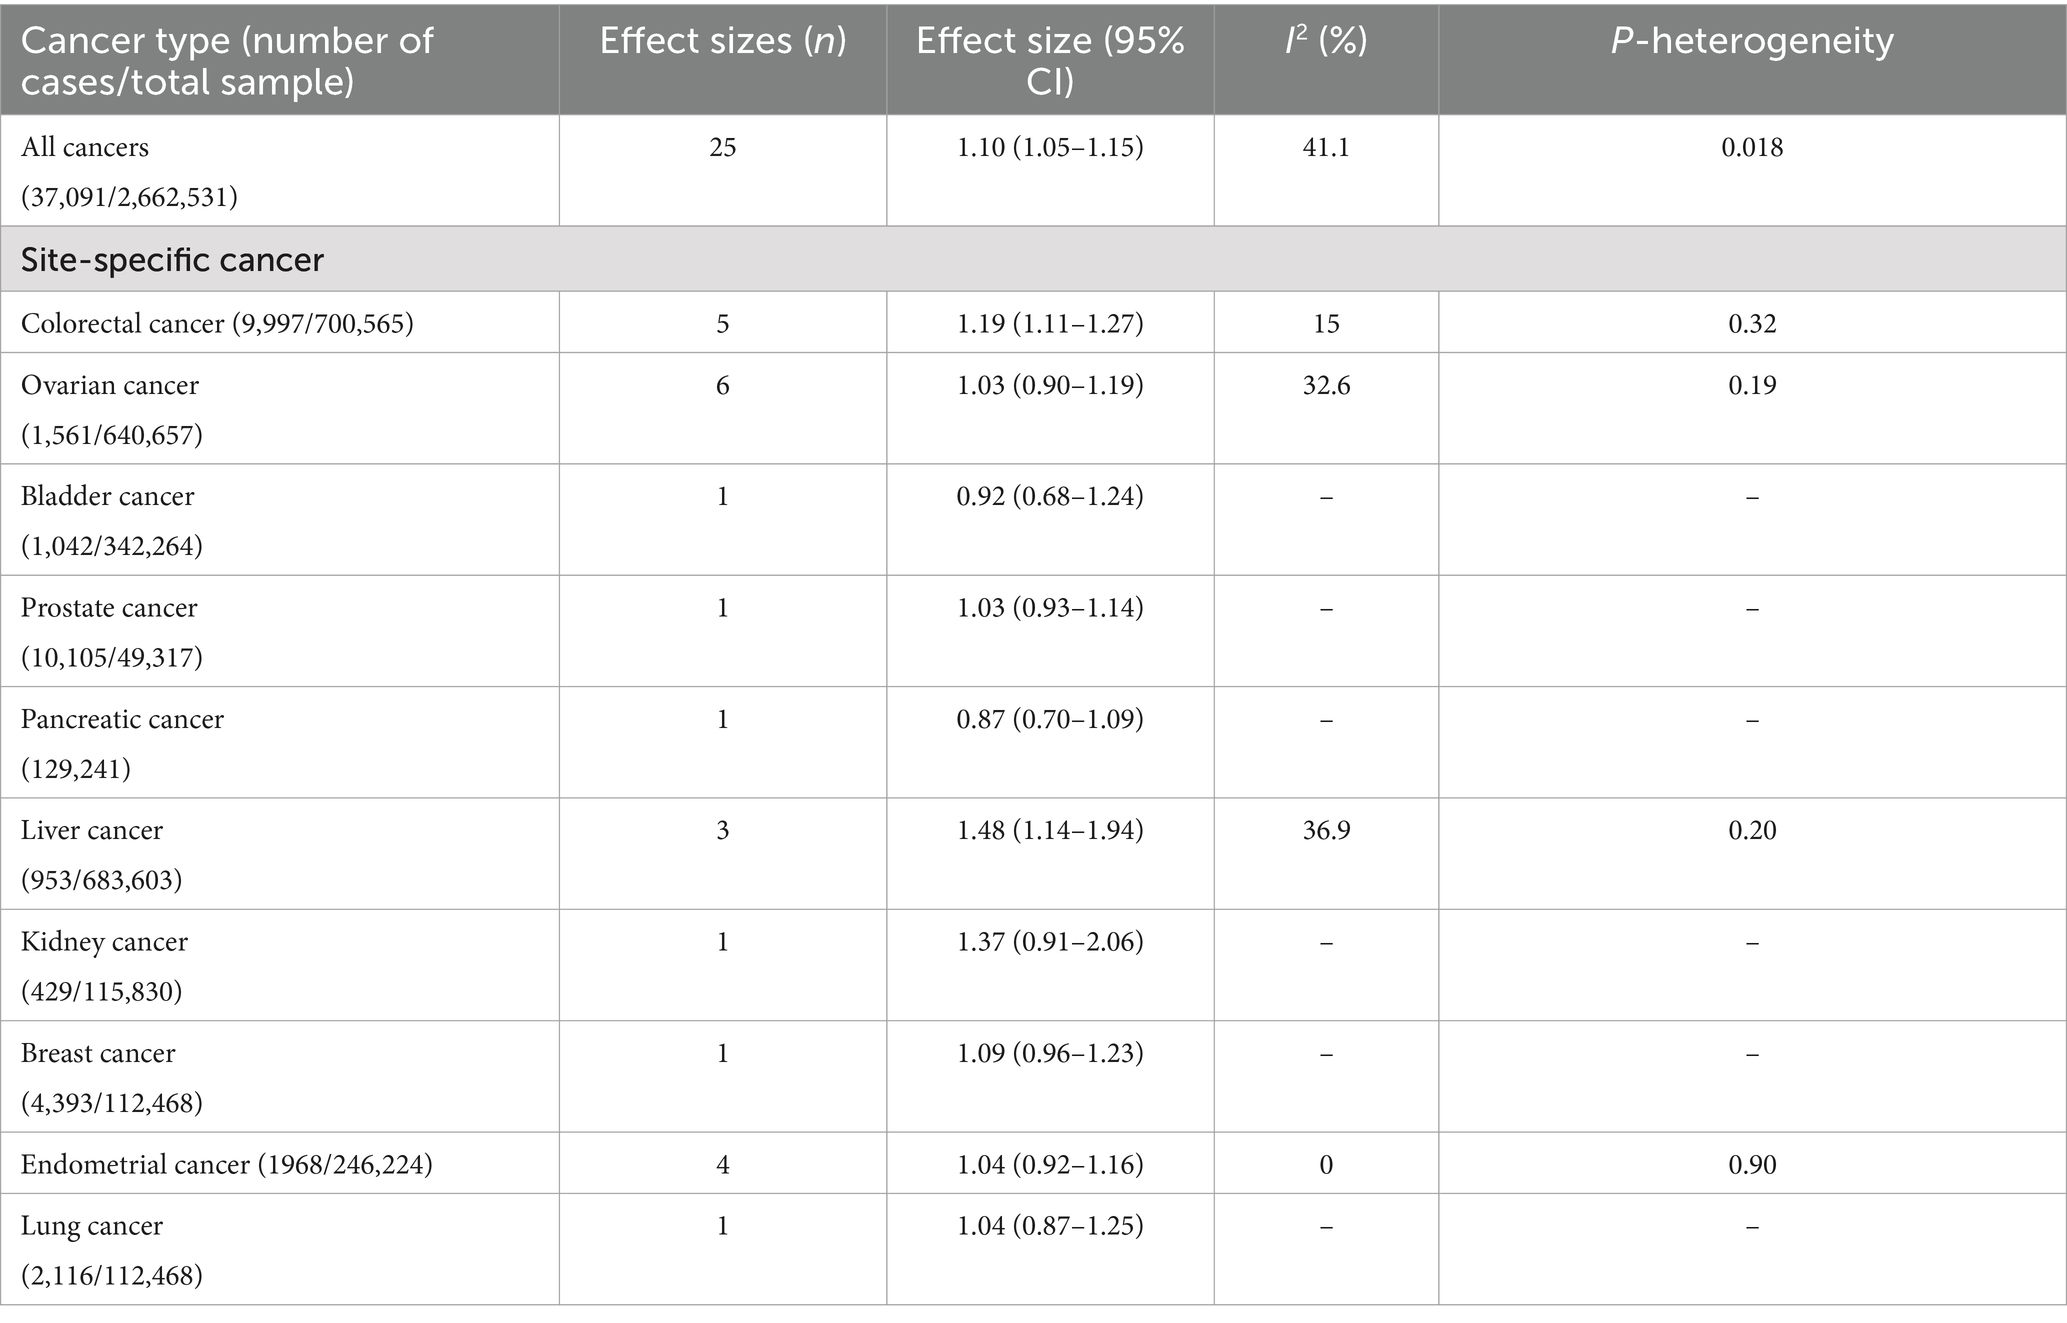Select the Pancreatic cancer row label
Screen dimensions: 2067x1323
122,744
